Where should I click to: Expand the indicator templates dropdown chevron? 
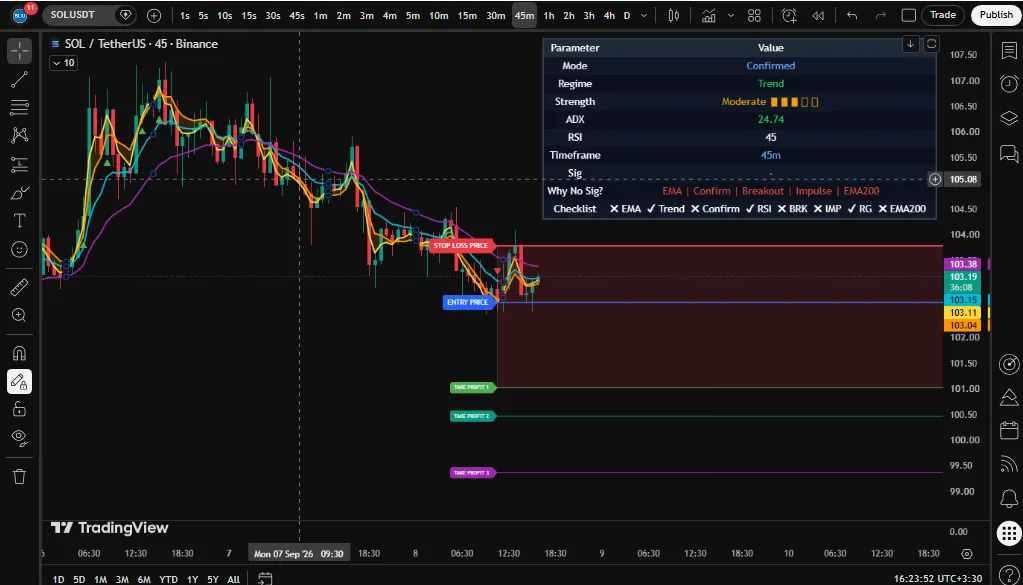click(731, 15)
